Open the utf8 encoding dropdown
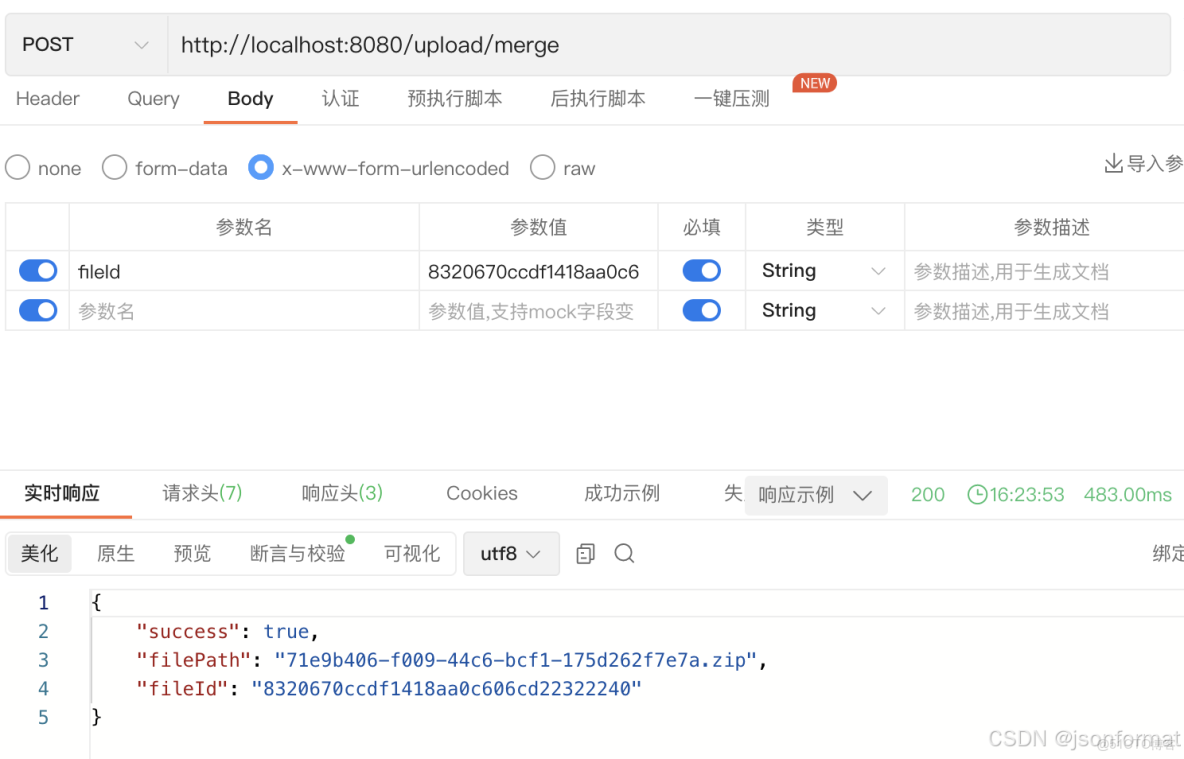This screenshot has width=1184, height=759. tap(511, 553)
